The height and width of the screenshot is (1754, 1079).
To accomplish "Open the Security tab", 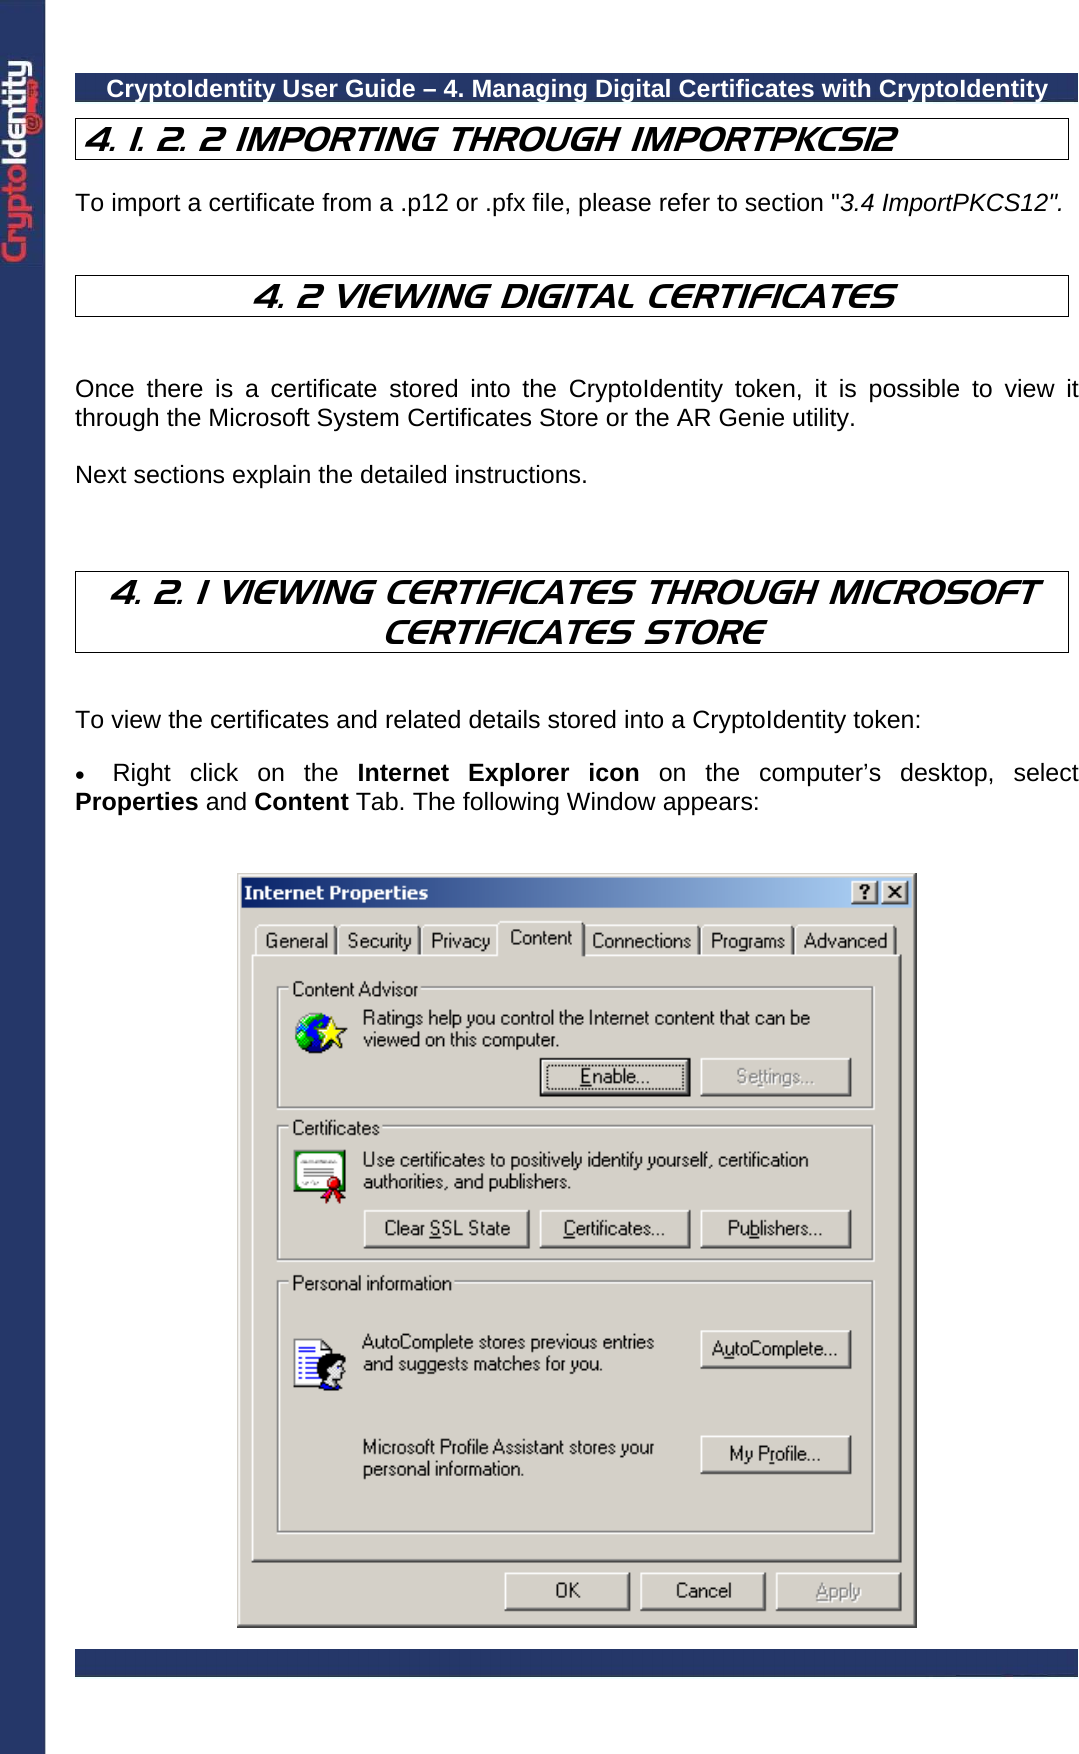I will (x=379, y=941).
